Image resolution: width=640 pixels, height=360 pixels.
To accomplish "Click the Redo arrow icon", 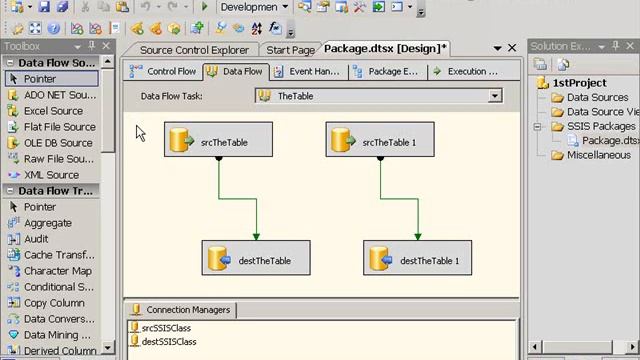I will tap(173, 6).
